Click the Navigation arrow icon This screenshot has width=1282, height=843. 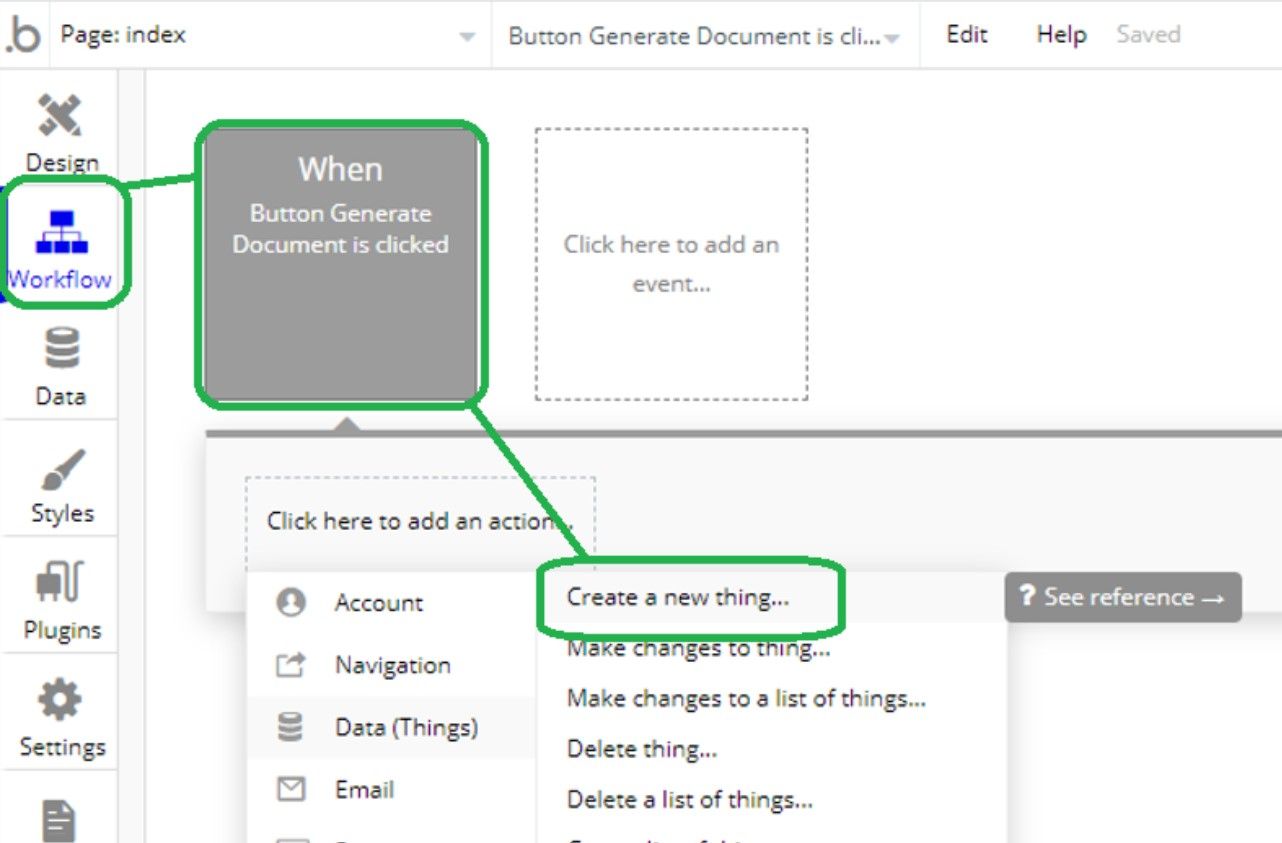tap(291, 665)
